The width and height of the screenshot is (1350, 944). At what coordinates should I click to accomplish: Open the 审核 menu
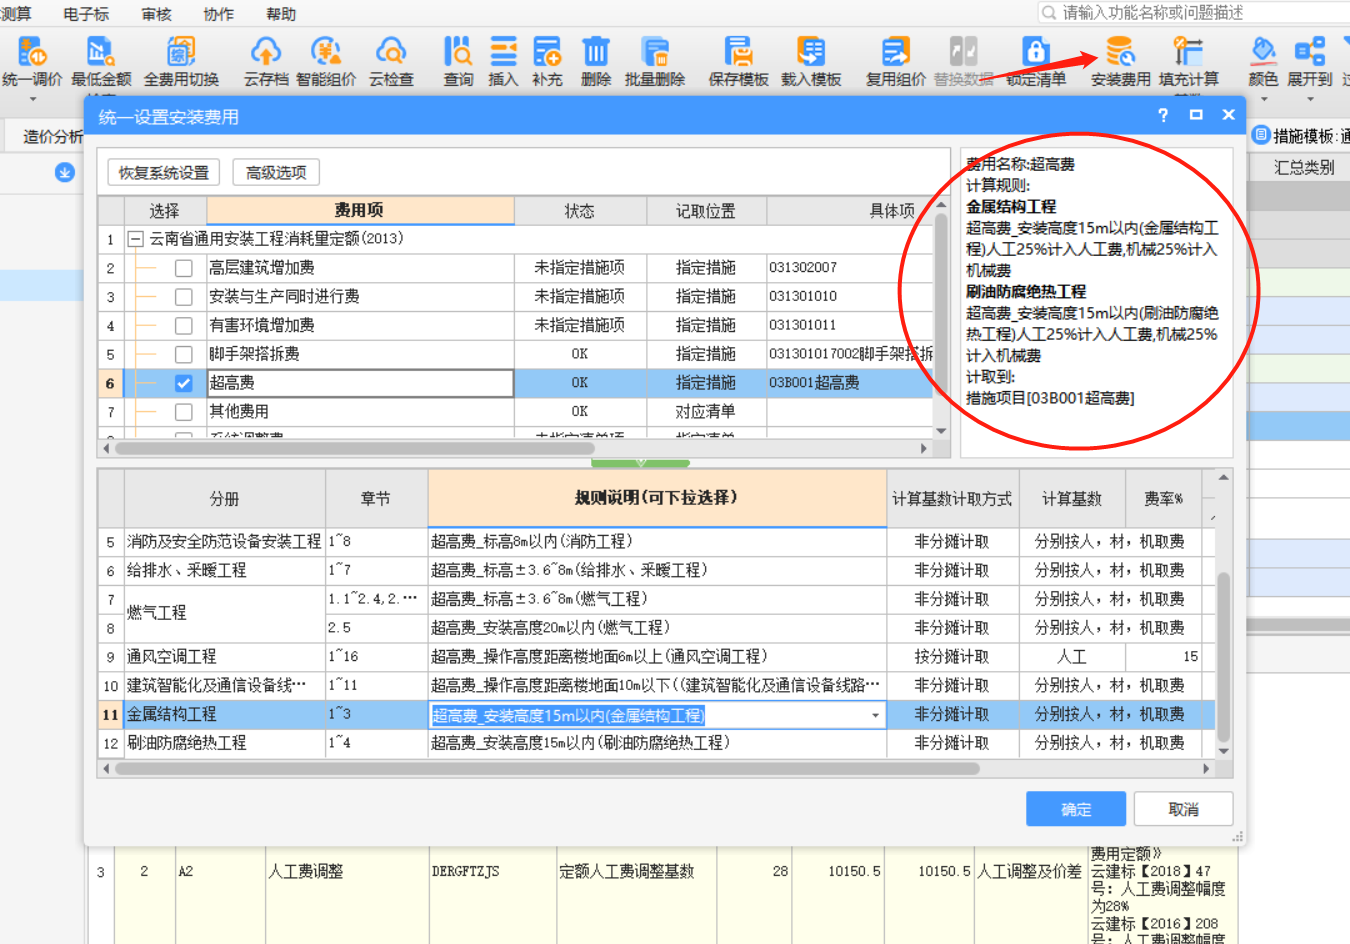click(156, 14)
